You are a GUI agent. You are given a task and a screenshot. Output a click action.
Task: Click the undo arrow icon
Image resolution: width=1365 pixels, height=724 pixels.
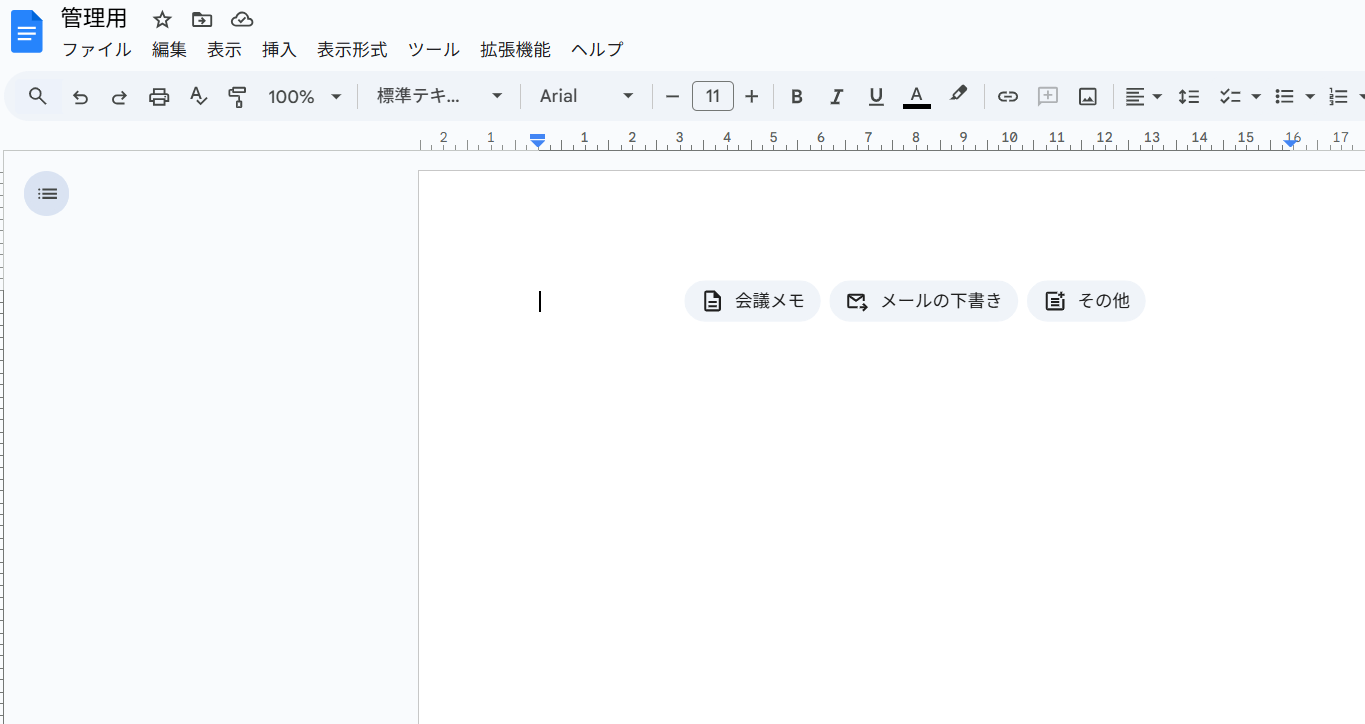click(x=81, y=97)
